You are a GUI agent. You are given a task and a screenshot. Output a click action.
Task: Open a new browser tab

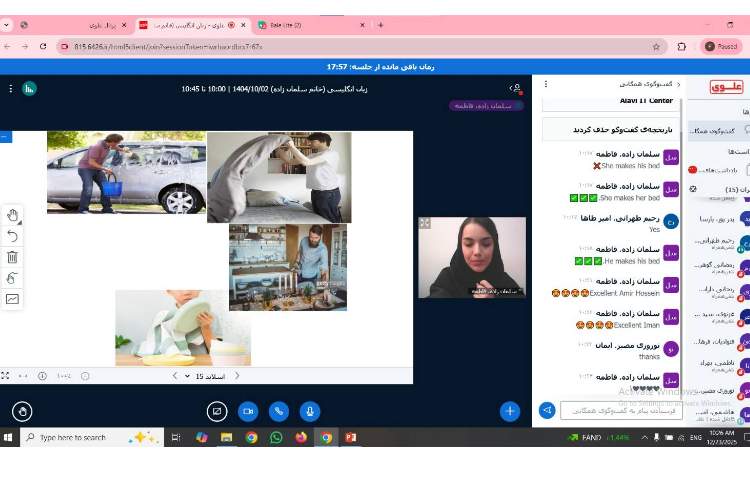pyautogui.click(x=380, y=25)
